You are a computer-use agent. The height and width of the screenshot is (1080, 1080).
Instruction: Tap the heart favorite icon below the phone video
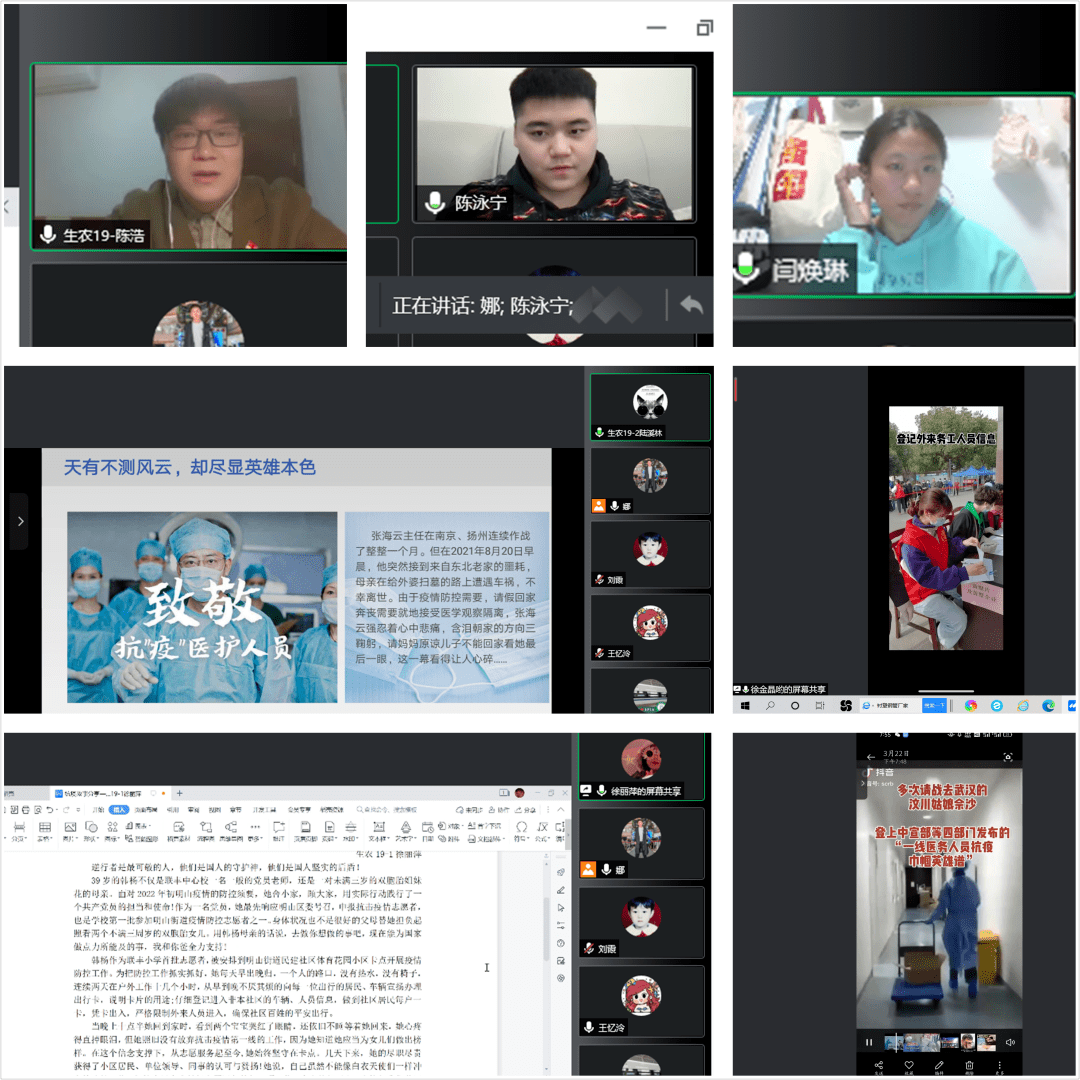(909, 1066)
